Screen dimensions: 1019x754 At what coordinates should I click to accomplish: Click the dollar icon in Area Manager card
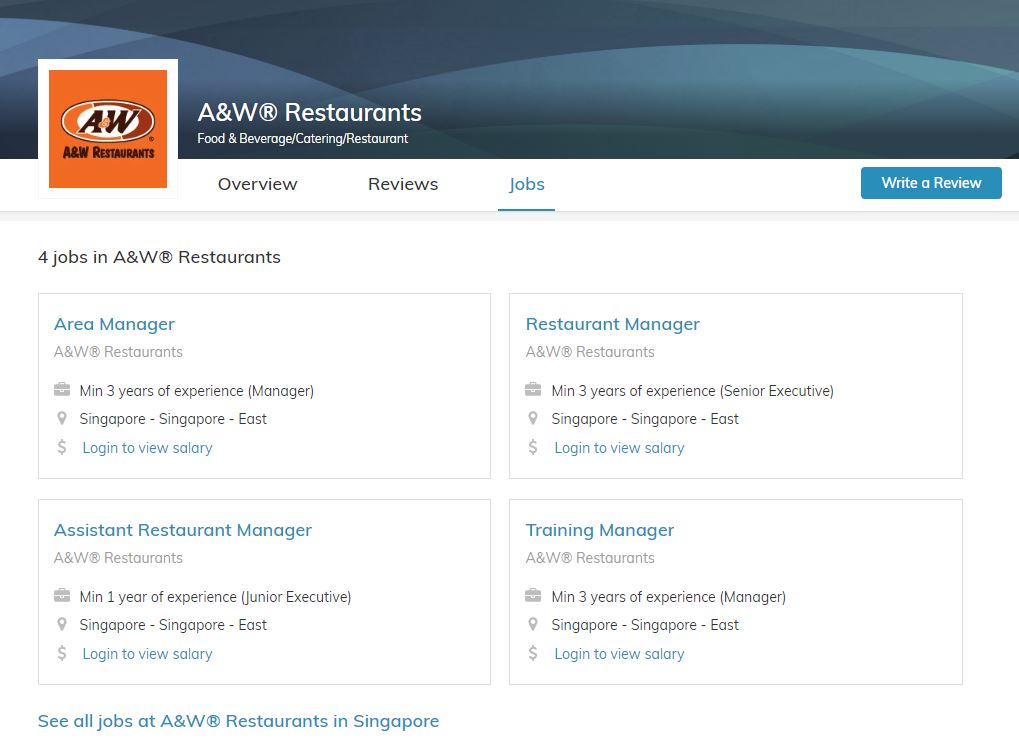coord(62,448)
